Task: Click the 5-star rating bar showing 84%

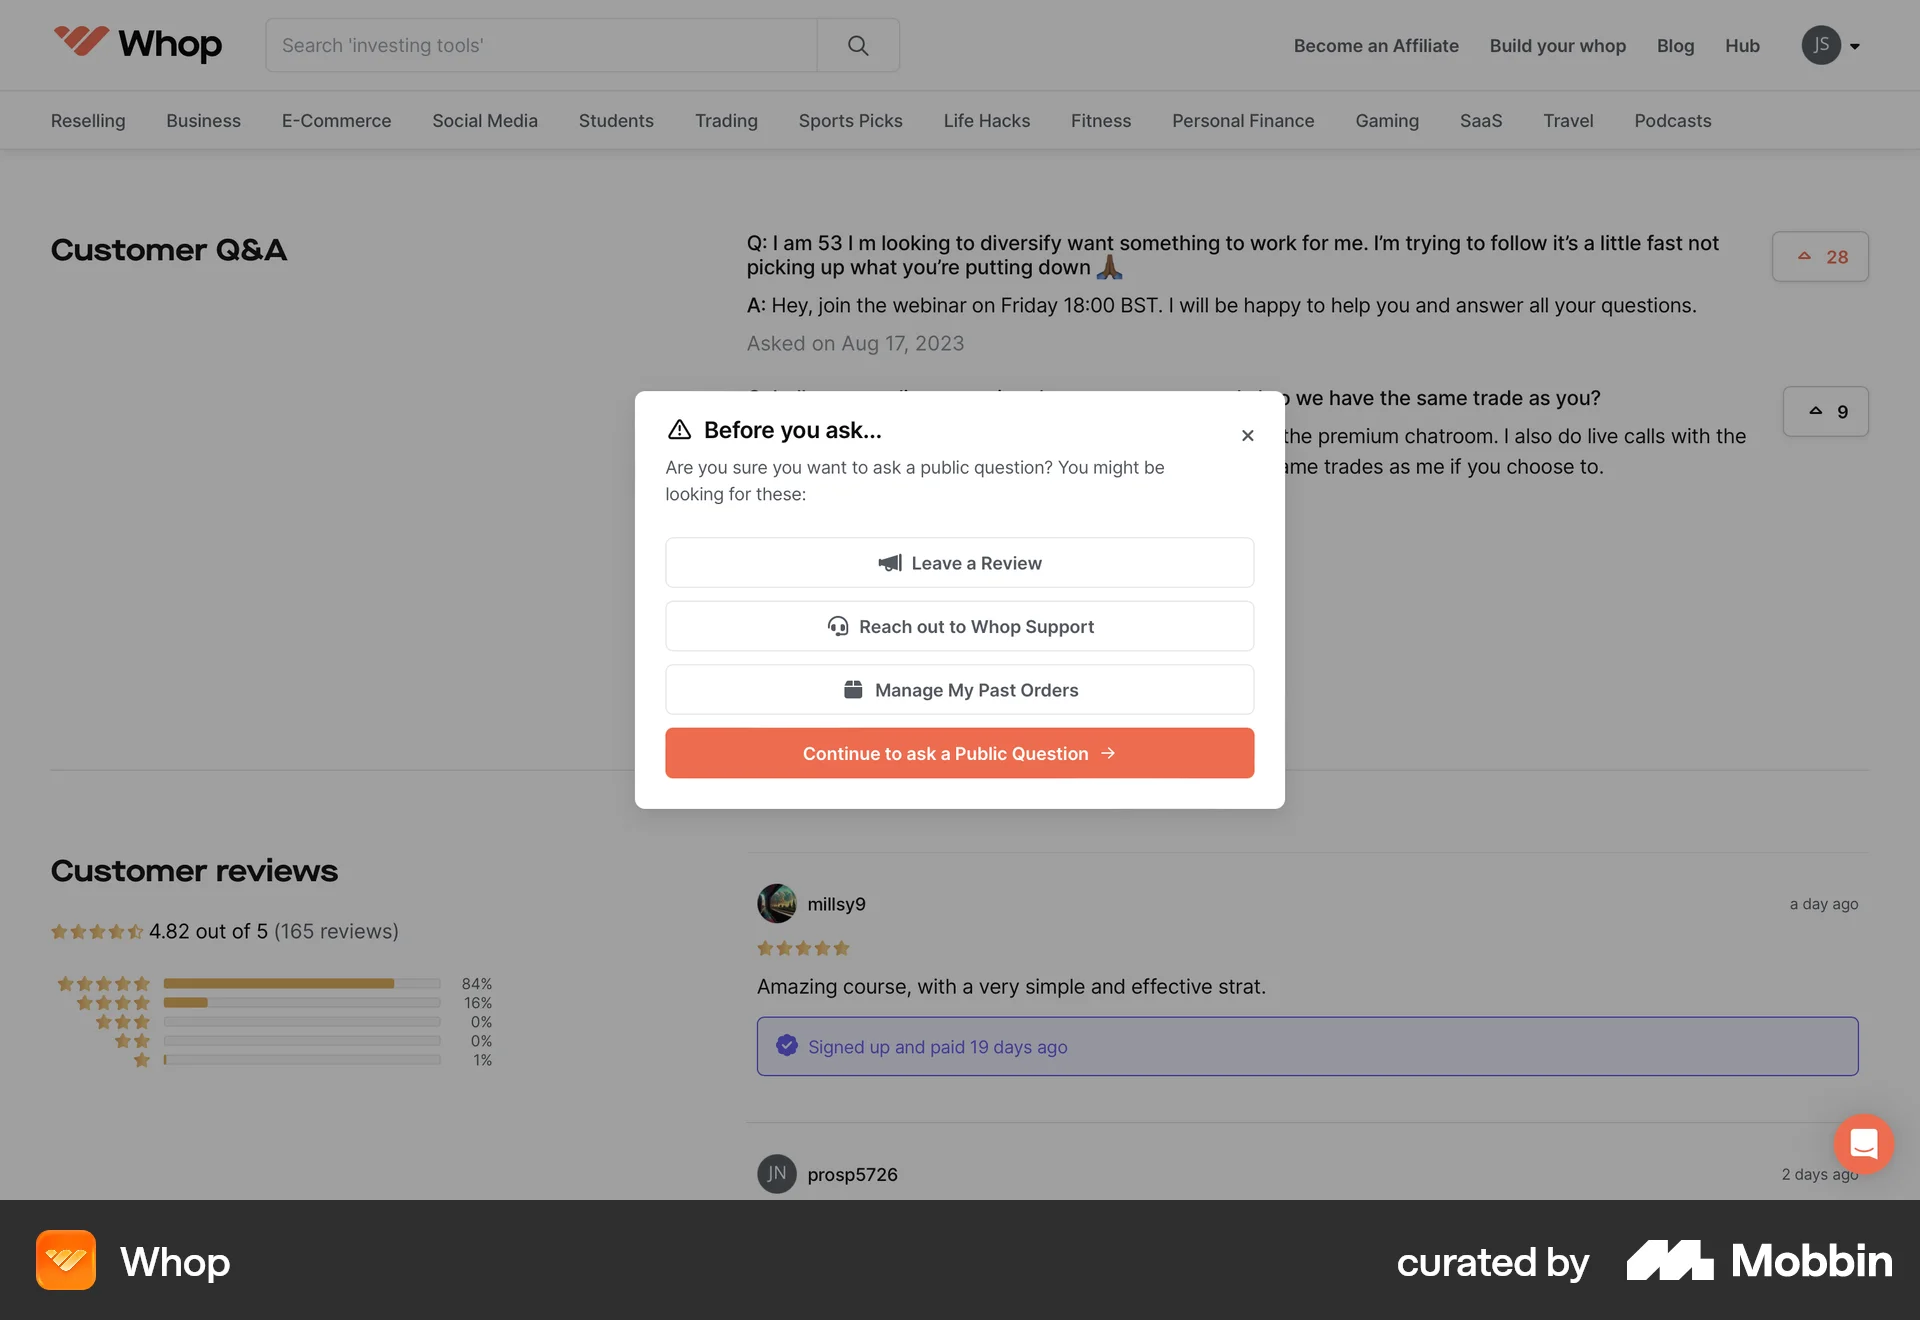Action: pos(302,983)
